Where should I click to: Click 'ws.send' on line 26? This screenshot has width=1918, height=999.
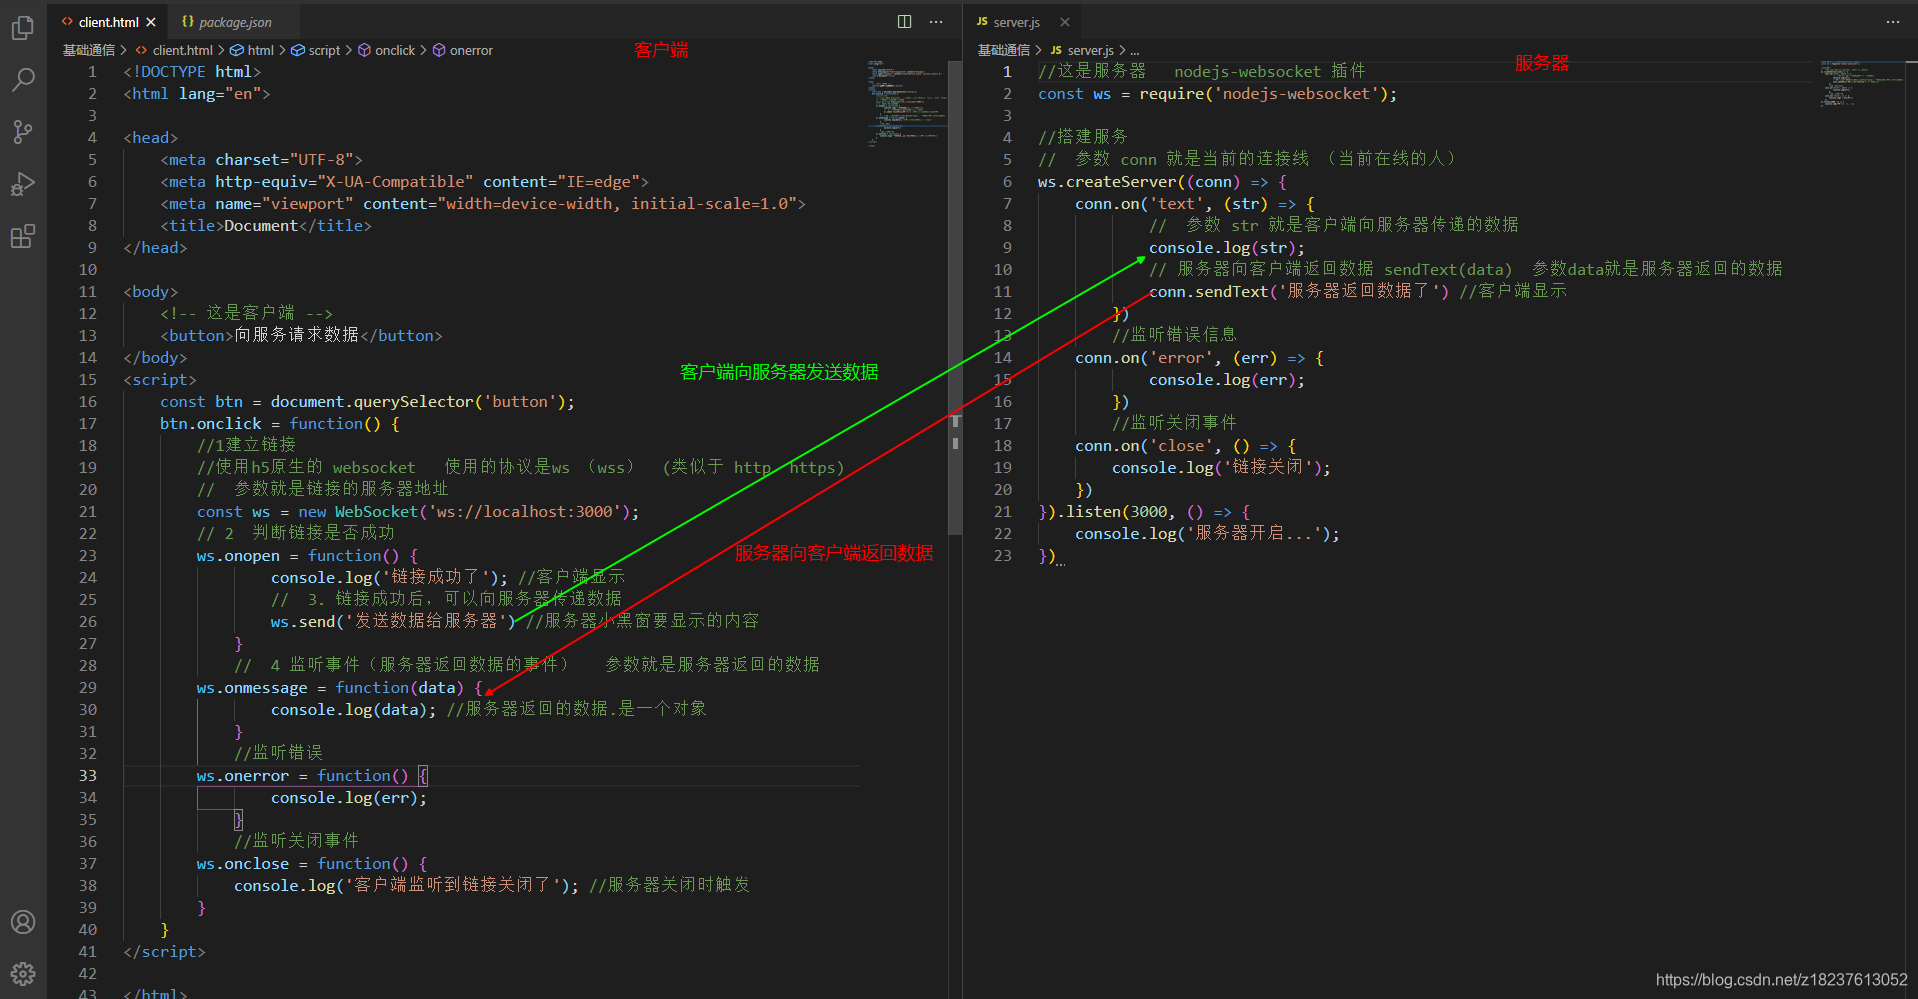tap(303, 622)
